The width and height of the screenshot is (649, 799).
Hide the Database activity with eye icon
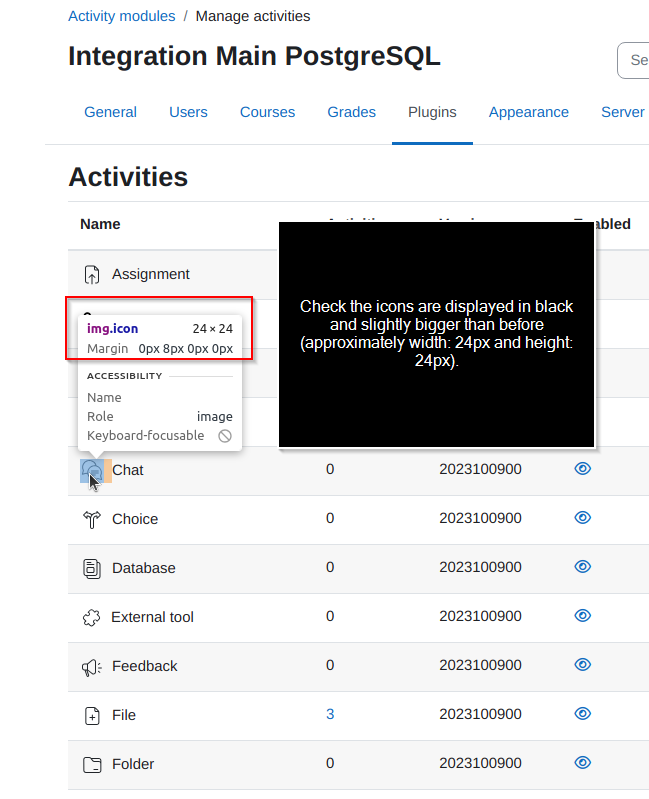point(582,566)
